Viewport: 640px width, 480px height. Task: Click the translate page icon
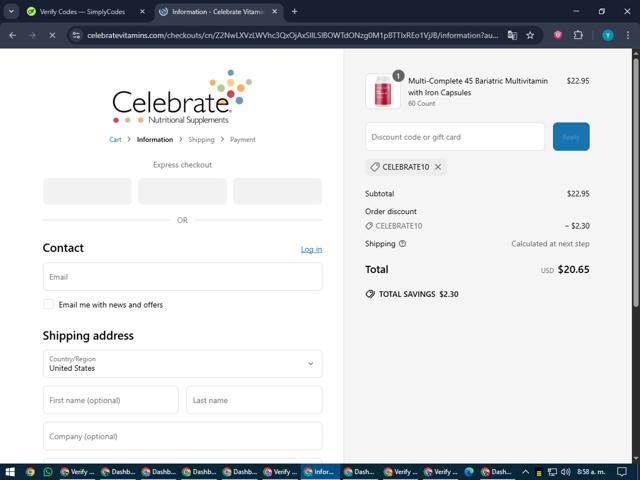(x=512, y=36)
